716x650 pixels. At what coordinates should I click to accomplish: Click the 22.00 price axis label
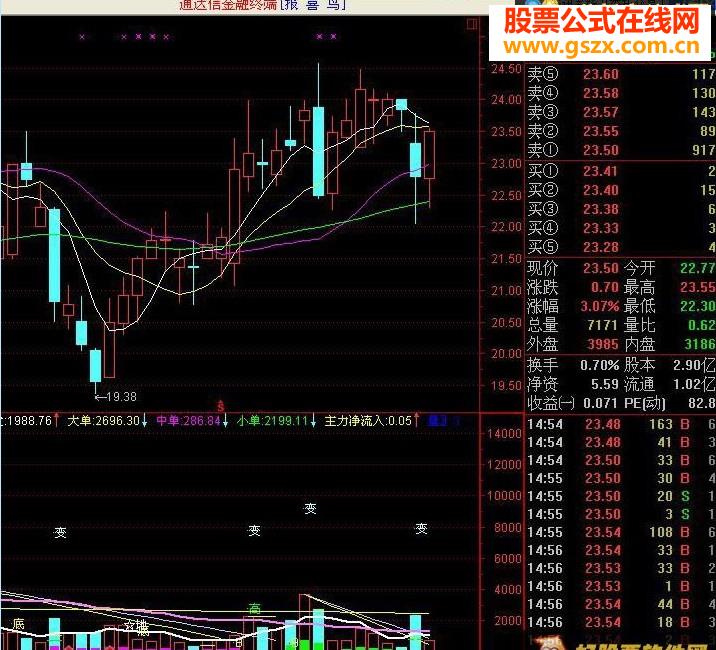506,227
